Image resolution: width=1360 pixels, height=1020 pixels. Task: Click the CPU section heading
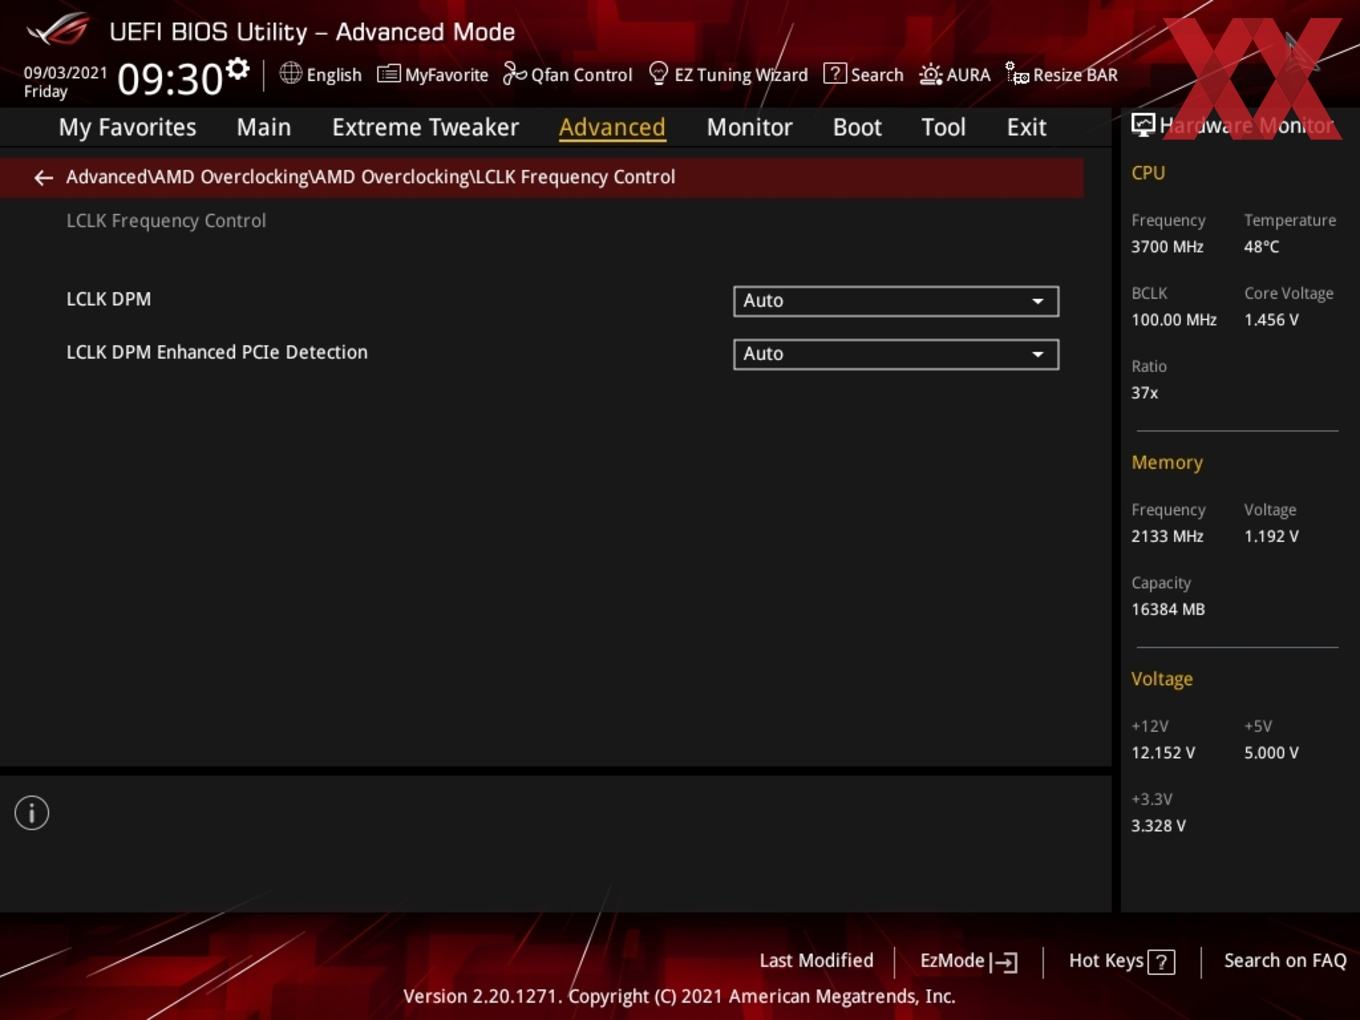click(x=1148, y=173)
